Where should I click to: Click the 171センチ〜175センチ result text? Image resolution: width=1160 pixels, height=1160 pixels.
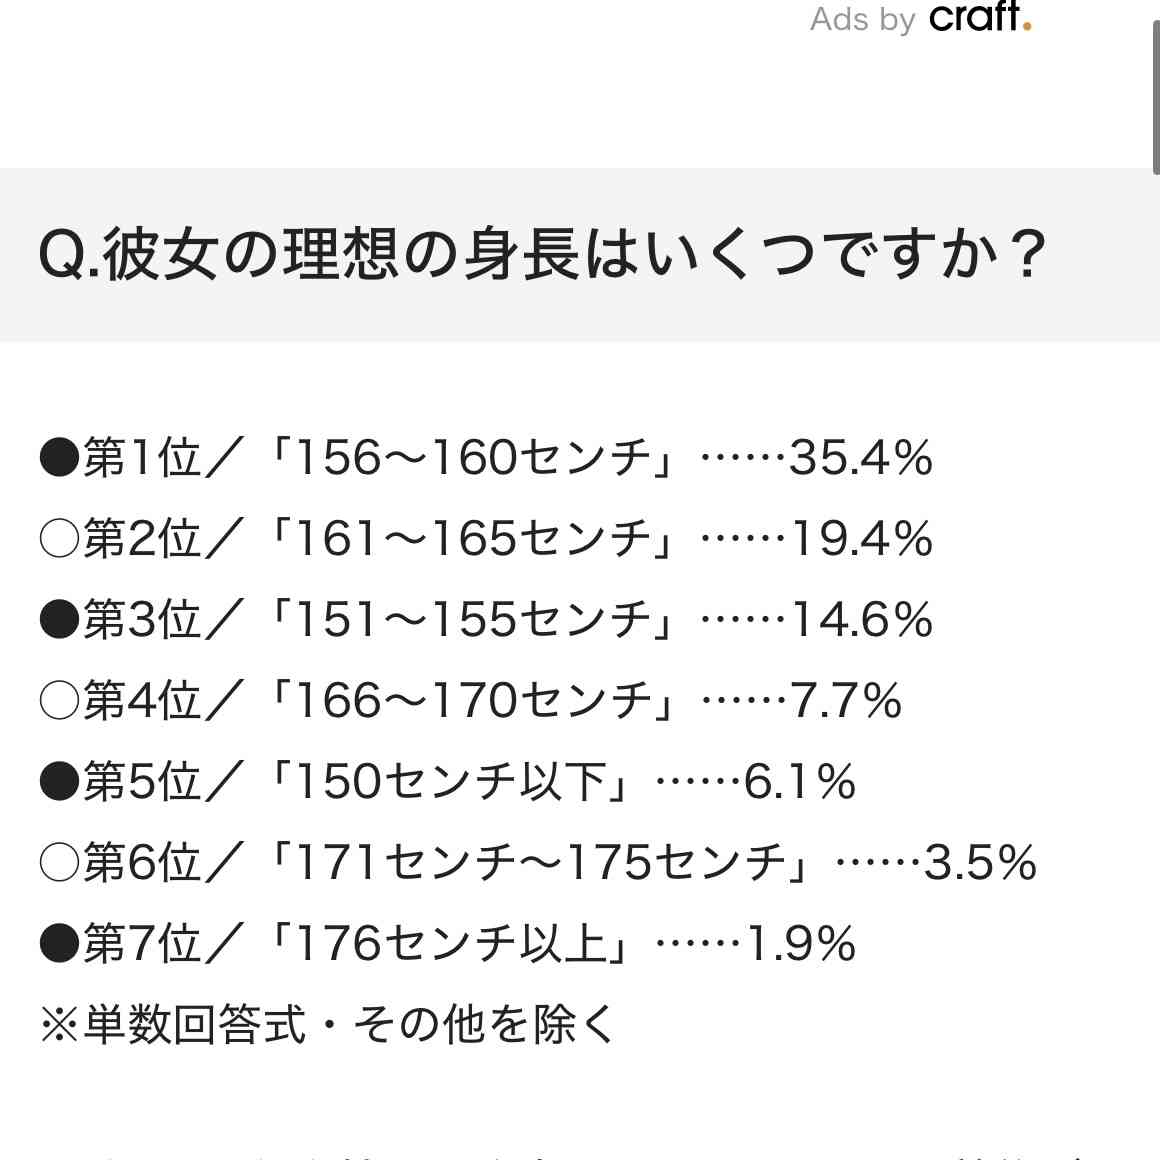point(540,863)
